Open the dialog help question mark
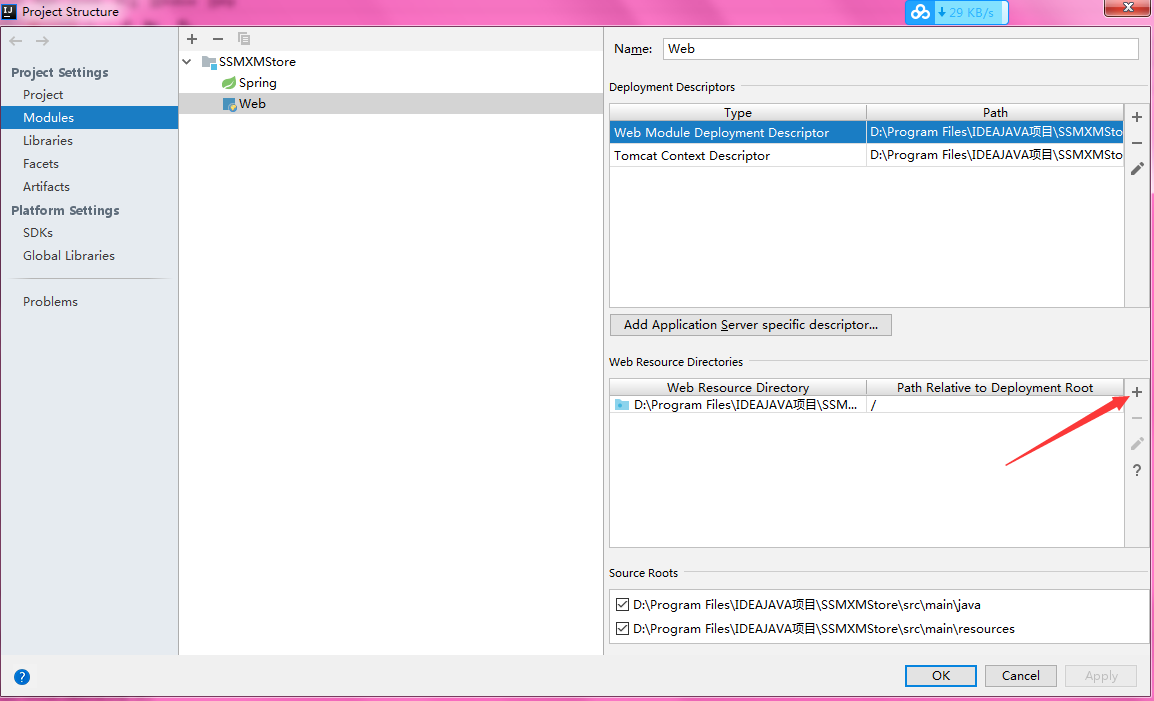Screen dimensions: 1154x701 pos(21,677)
